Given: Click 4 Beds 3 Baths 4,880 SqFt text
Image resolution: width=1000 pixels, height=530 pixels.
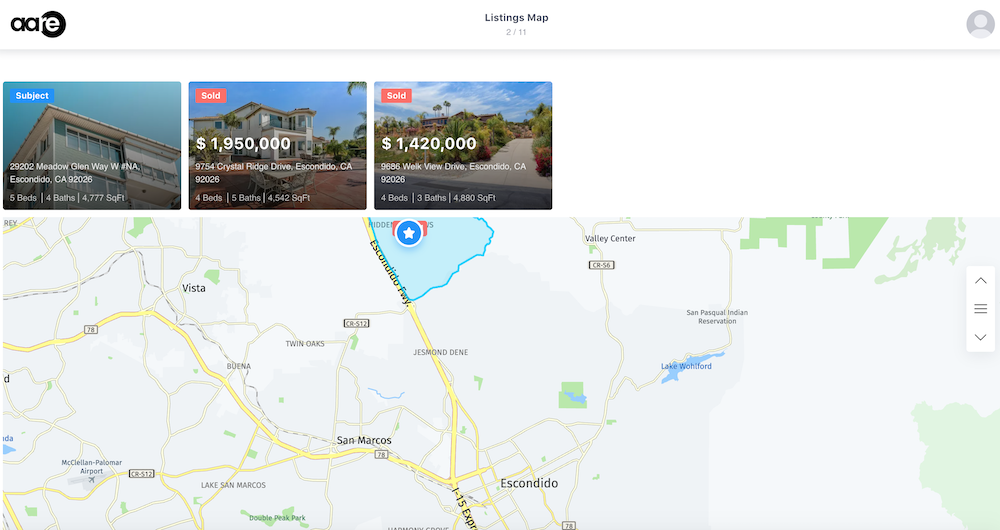Looking at the screenshot, I should pyautogui.click(x=438, y=198).
